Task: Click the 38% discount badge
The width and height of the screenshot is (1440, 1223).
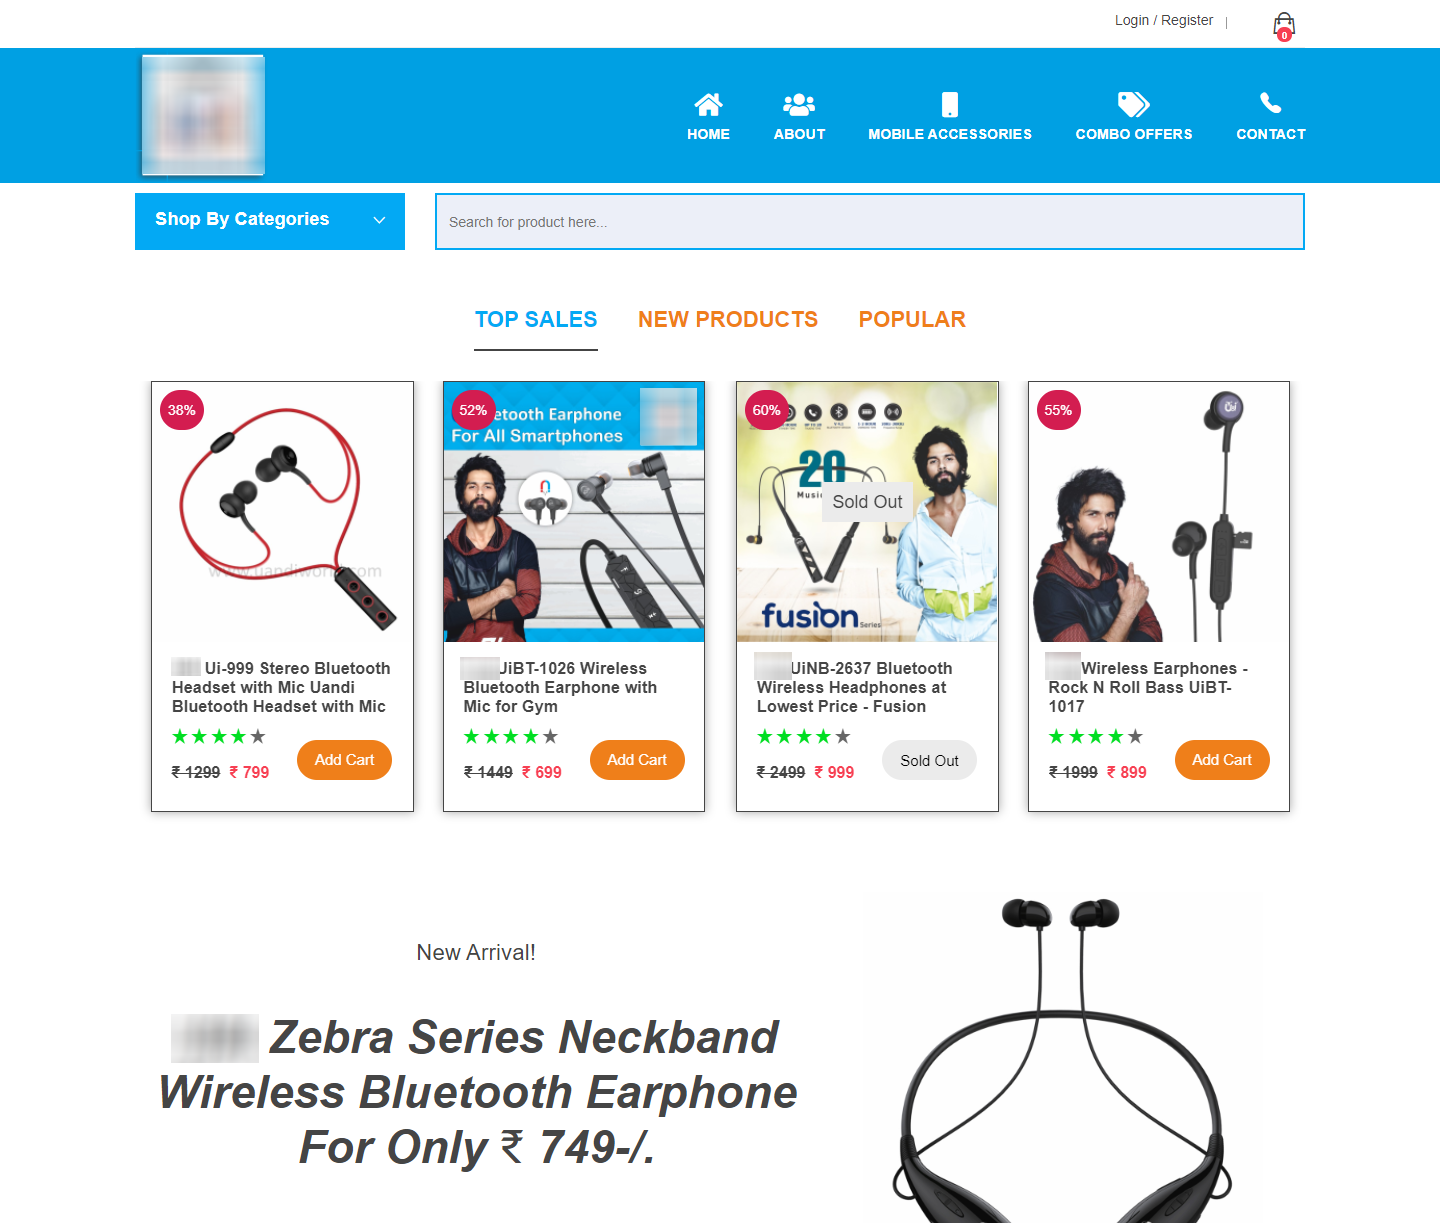Action: point(182,410)
